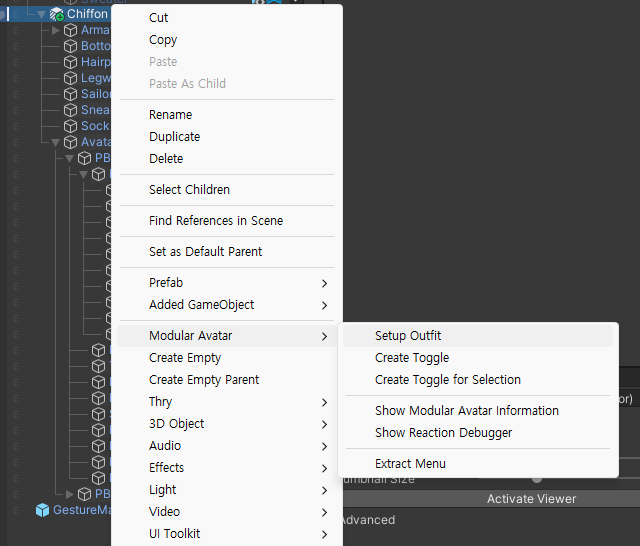Select the Snea tree item
Screen dimensions: 640x546
click(96, 110)
